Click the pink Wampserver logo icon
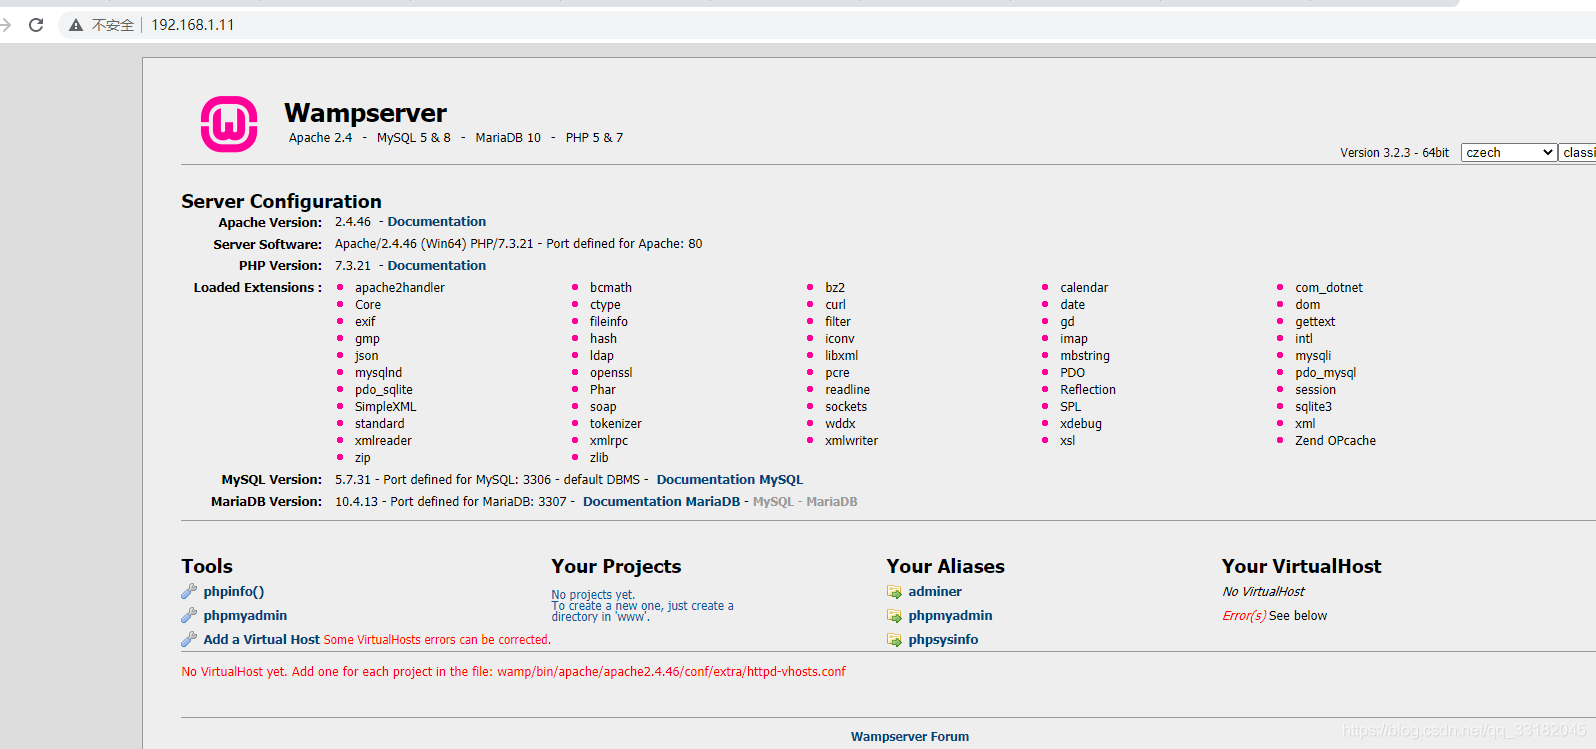Screen dimensions: 1596x749 [229, 124]
